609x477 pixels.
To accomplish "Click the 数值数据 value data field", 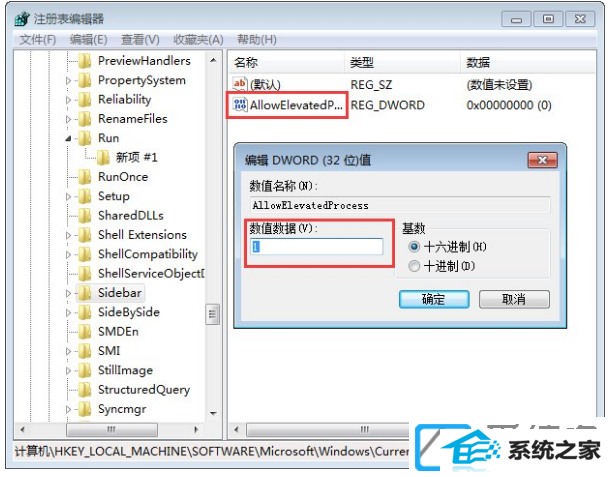I will (x=317, y=247).
